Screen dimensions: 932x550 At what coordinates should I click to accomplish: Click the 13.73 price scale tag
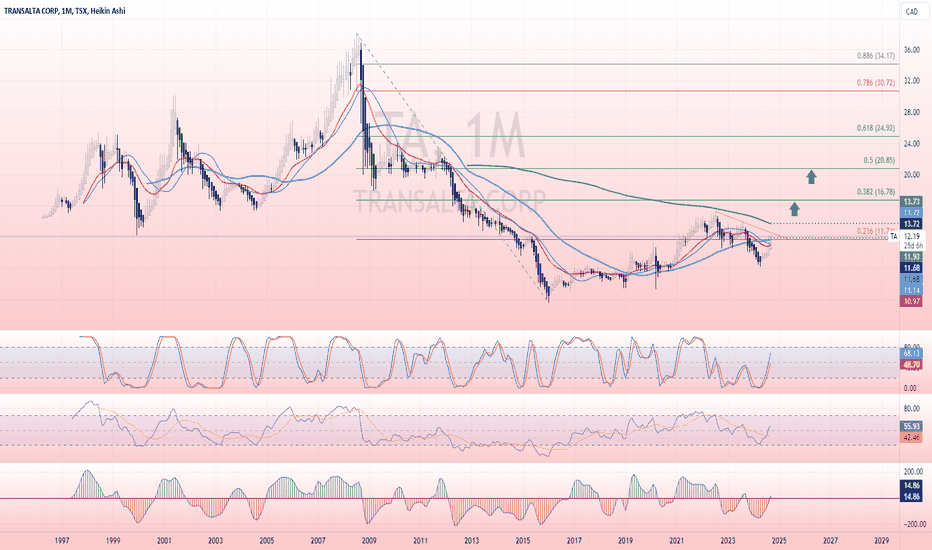[x=912, y=202]
